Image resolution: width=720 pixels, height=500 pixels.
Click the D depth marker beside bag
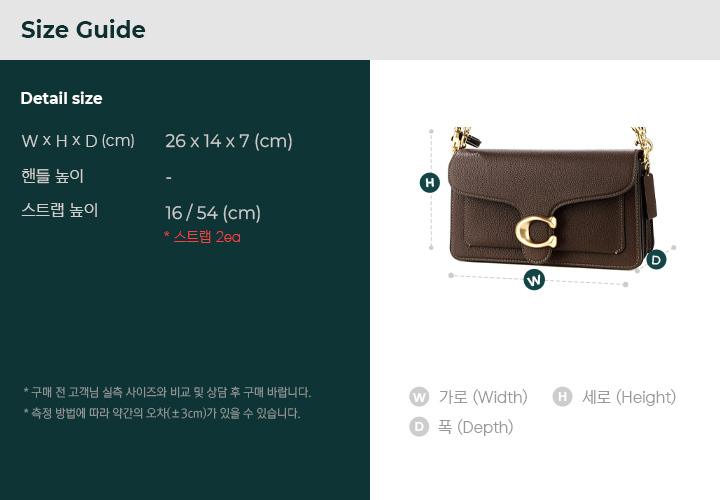click(656, 260)
